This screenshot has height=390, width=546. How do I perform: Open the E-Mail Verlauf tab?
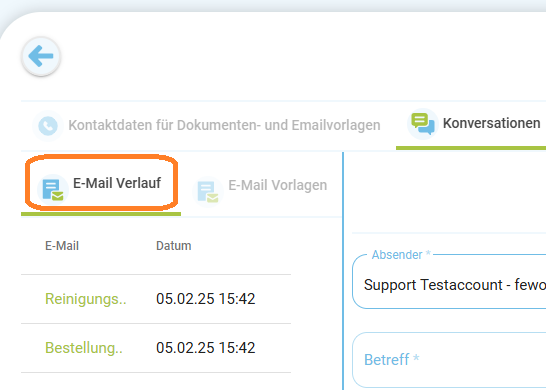[101, 184]
